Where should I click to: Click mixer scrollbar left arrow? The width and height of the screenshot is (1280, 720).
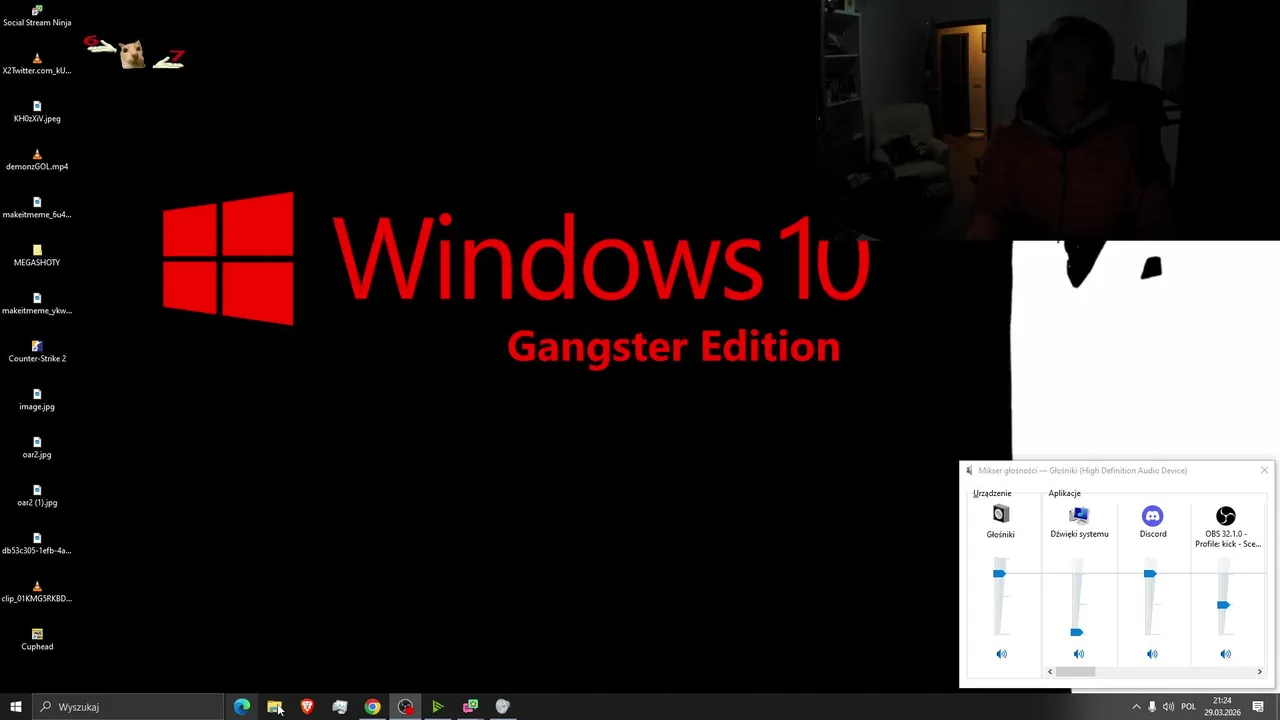[1050, 672]
